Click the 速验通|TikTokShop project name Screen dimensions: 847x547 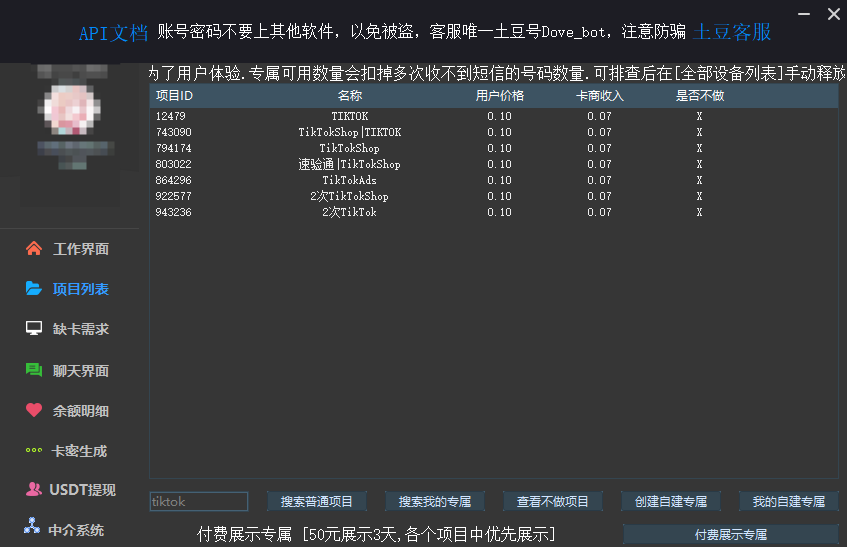click(349, 164)
